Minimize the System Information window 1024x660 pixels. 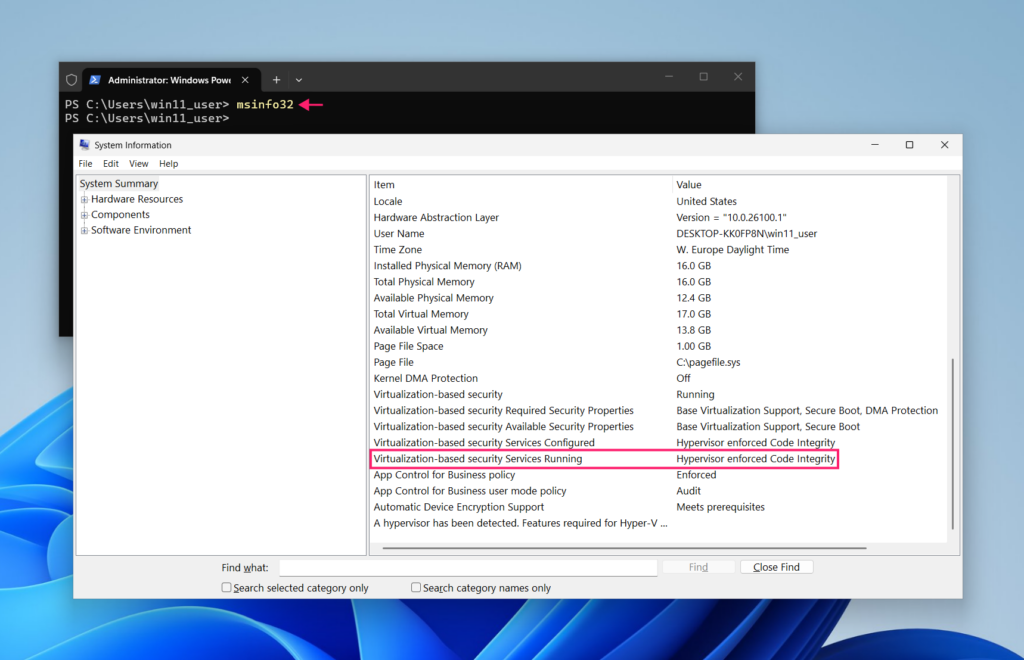pyautogui.click(x=875, y=145)
